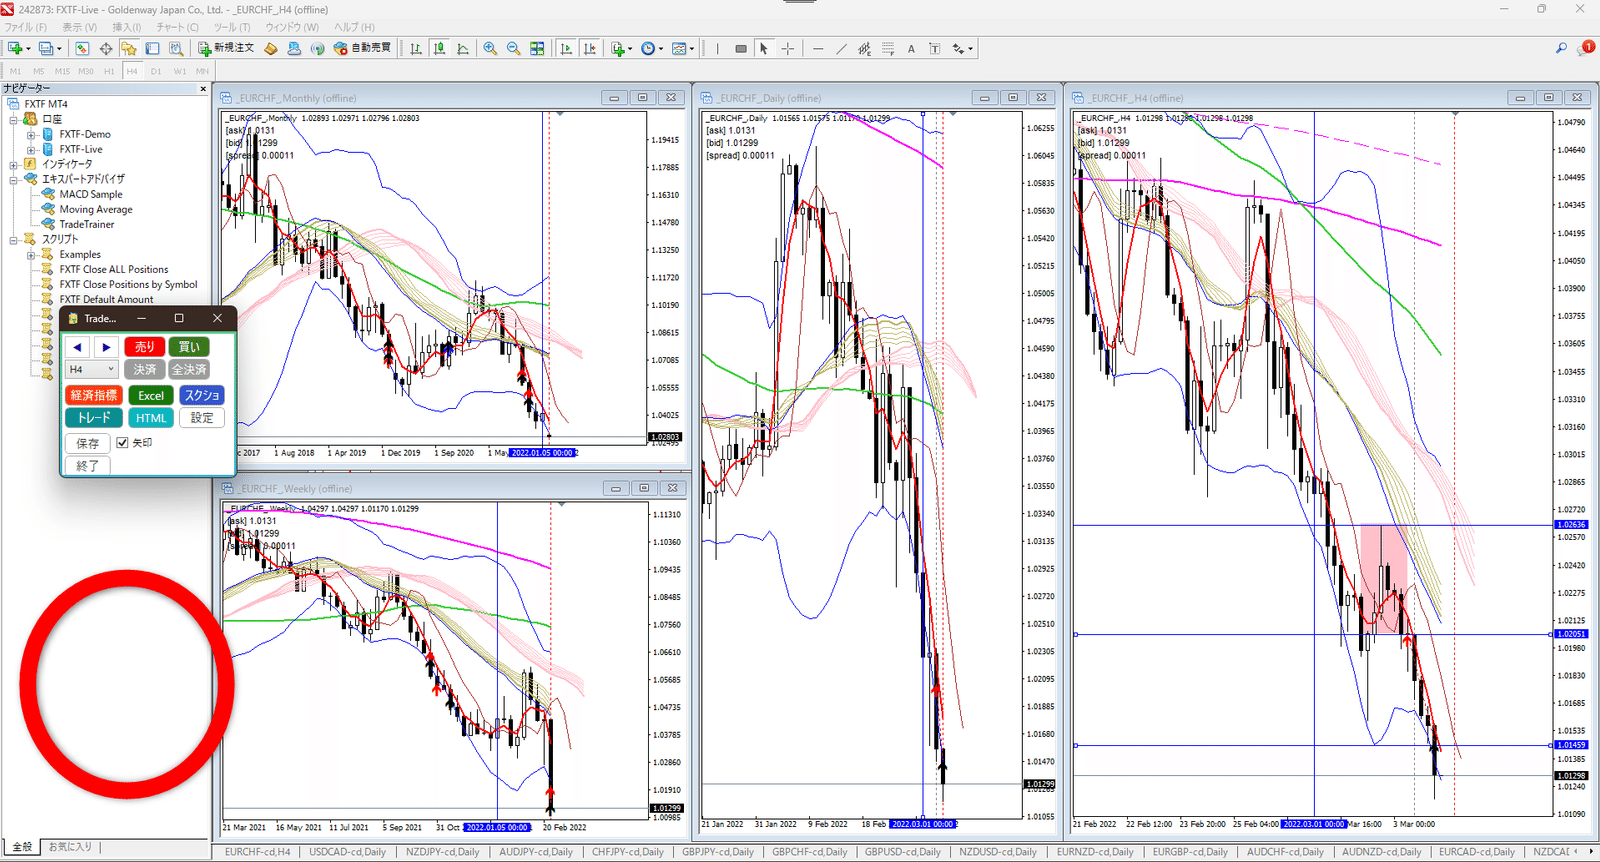Switch to D1 timeframe

[156, 71]
